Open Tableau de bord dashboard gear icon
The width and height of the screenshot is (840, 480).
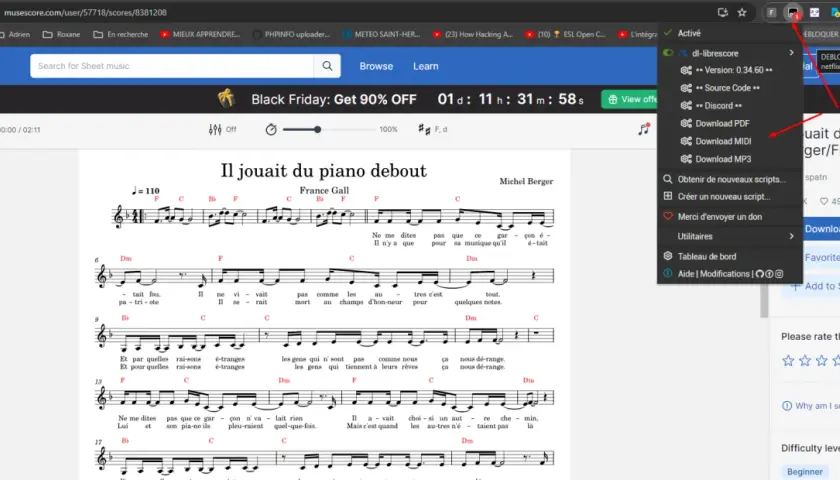click(668, 256)
